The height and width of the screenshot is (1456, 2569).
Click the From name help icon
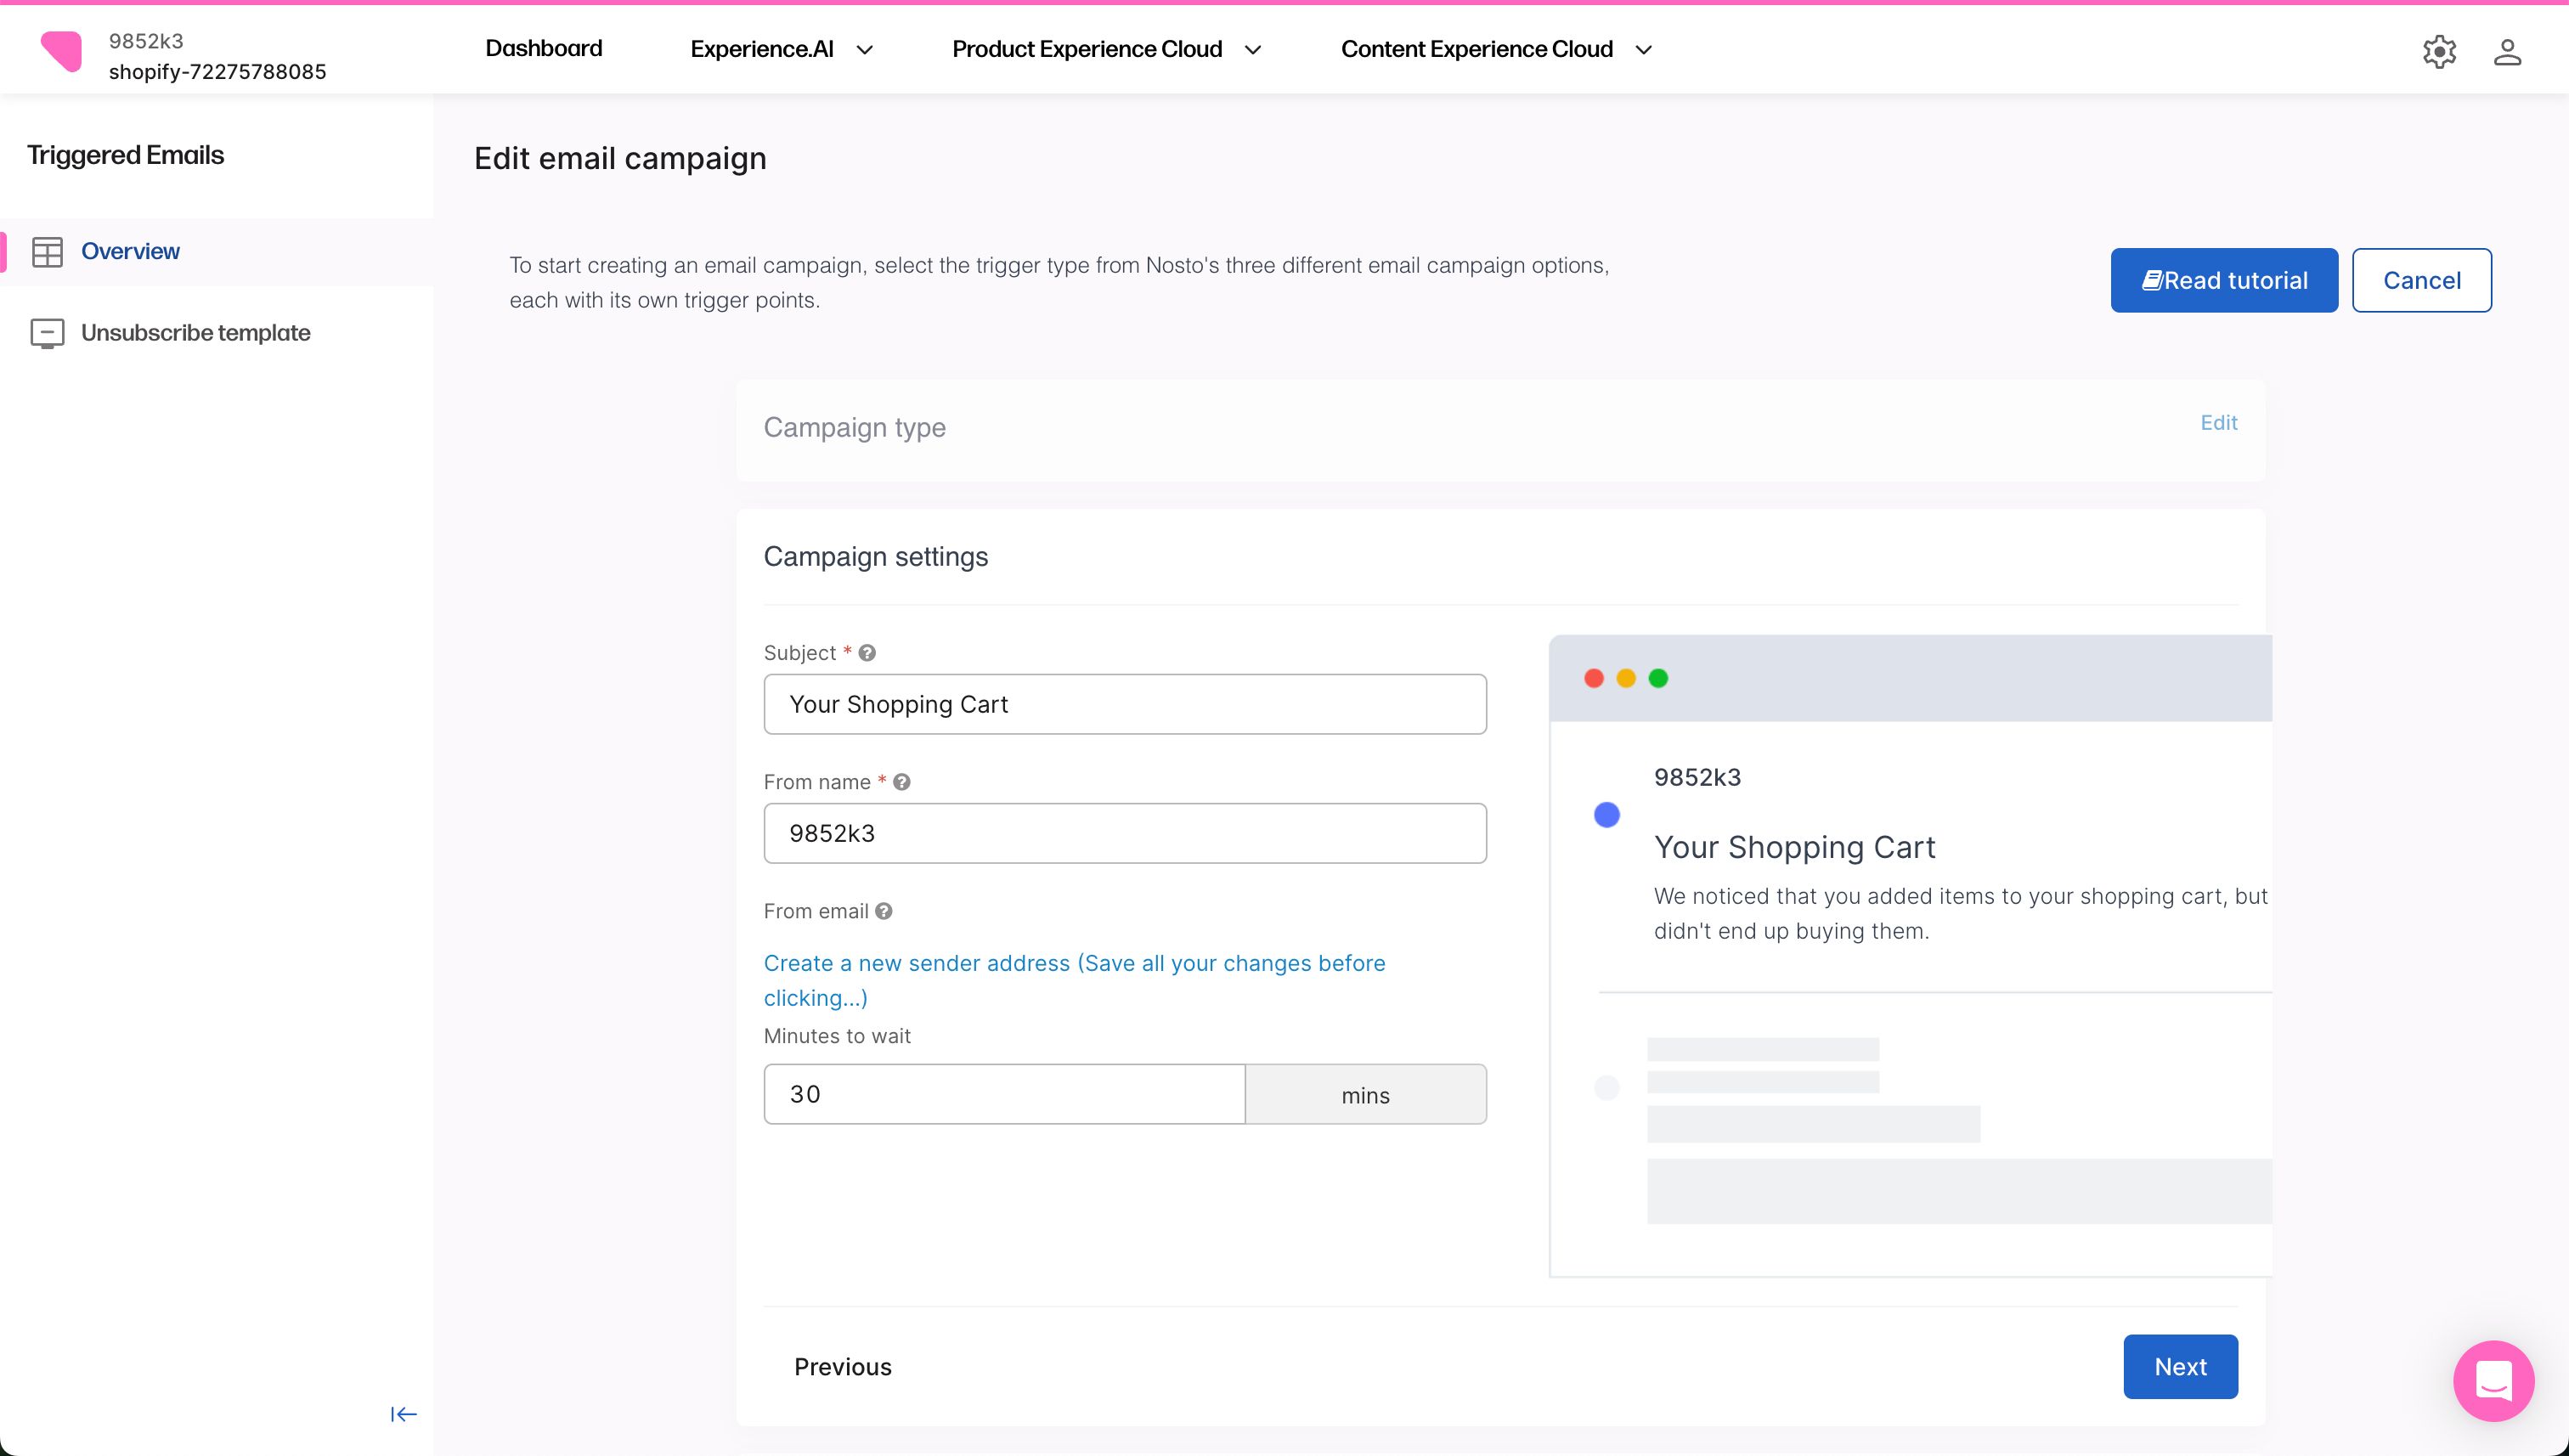(901, 782)
